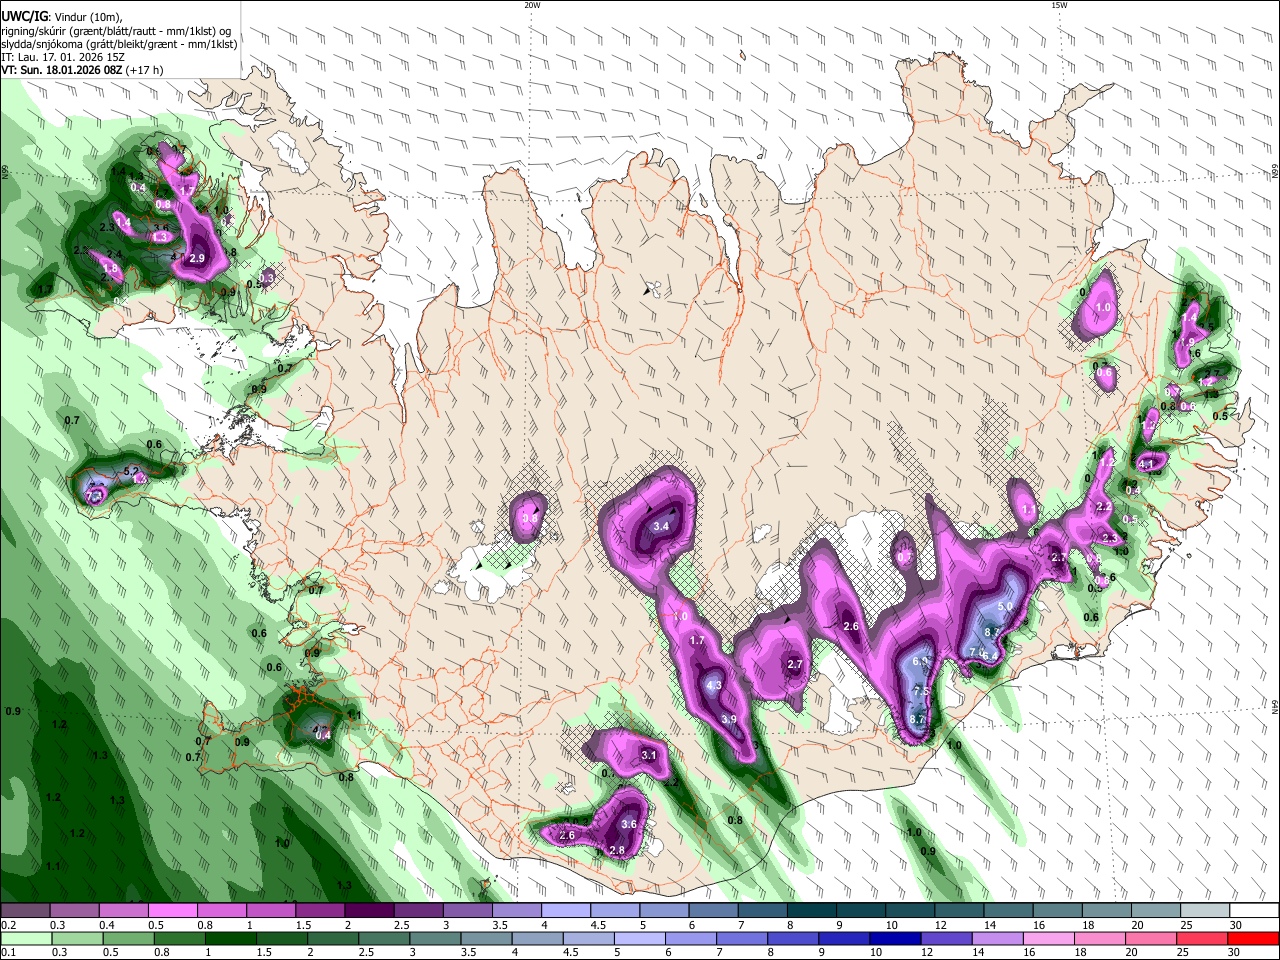Select the pure red swatch after 30 in lower legend
1280x960 pixels.
tap(1253, 938)
